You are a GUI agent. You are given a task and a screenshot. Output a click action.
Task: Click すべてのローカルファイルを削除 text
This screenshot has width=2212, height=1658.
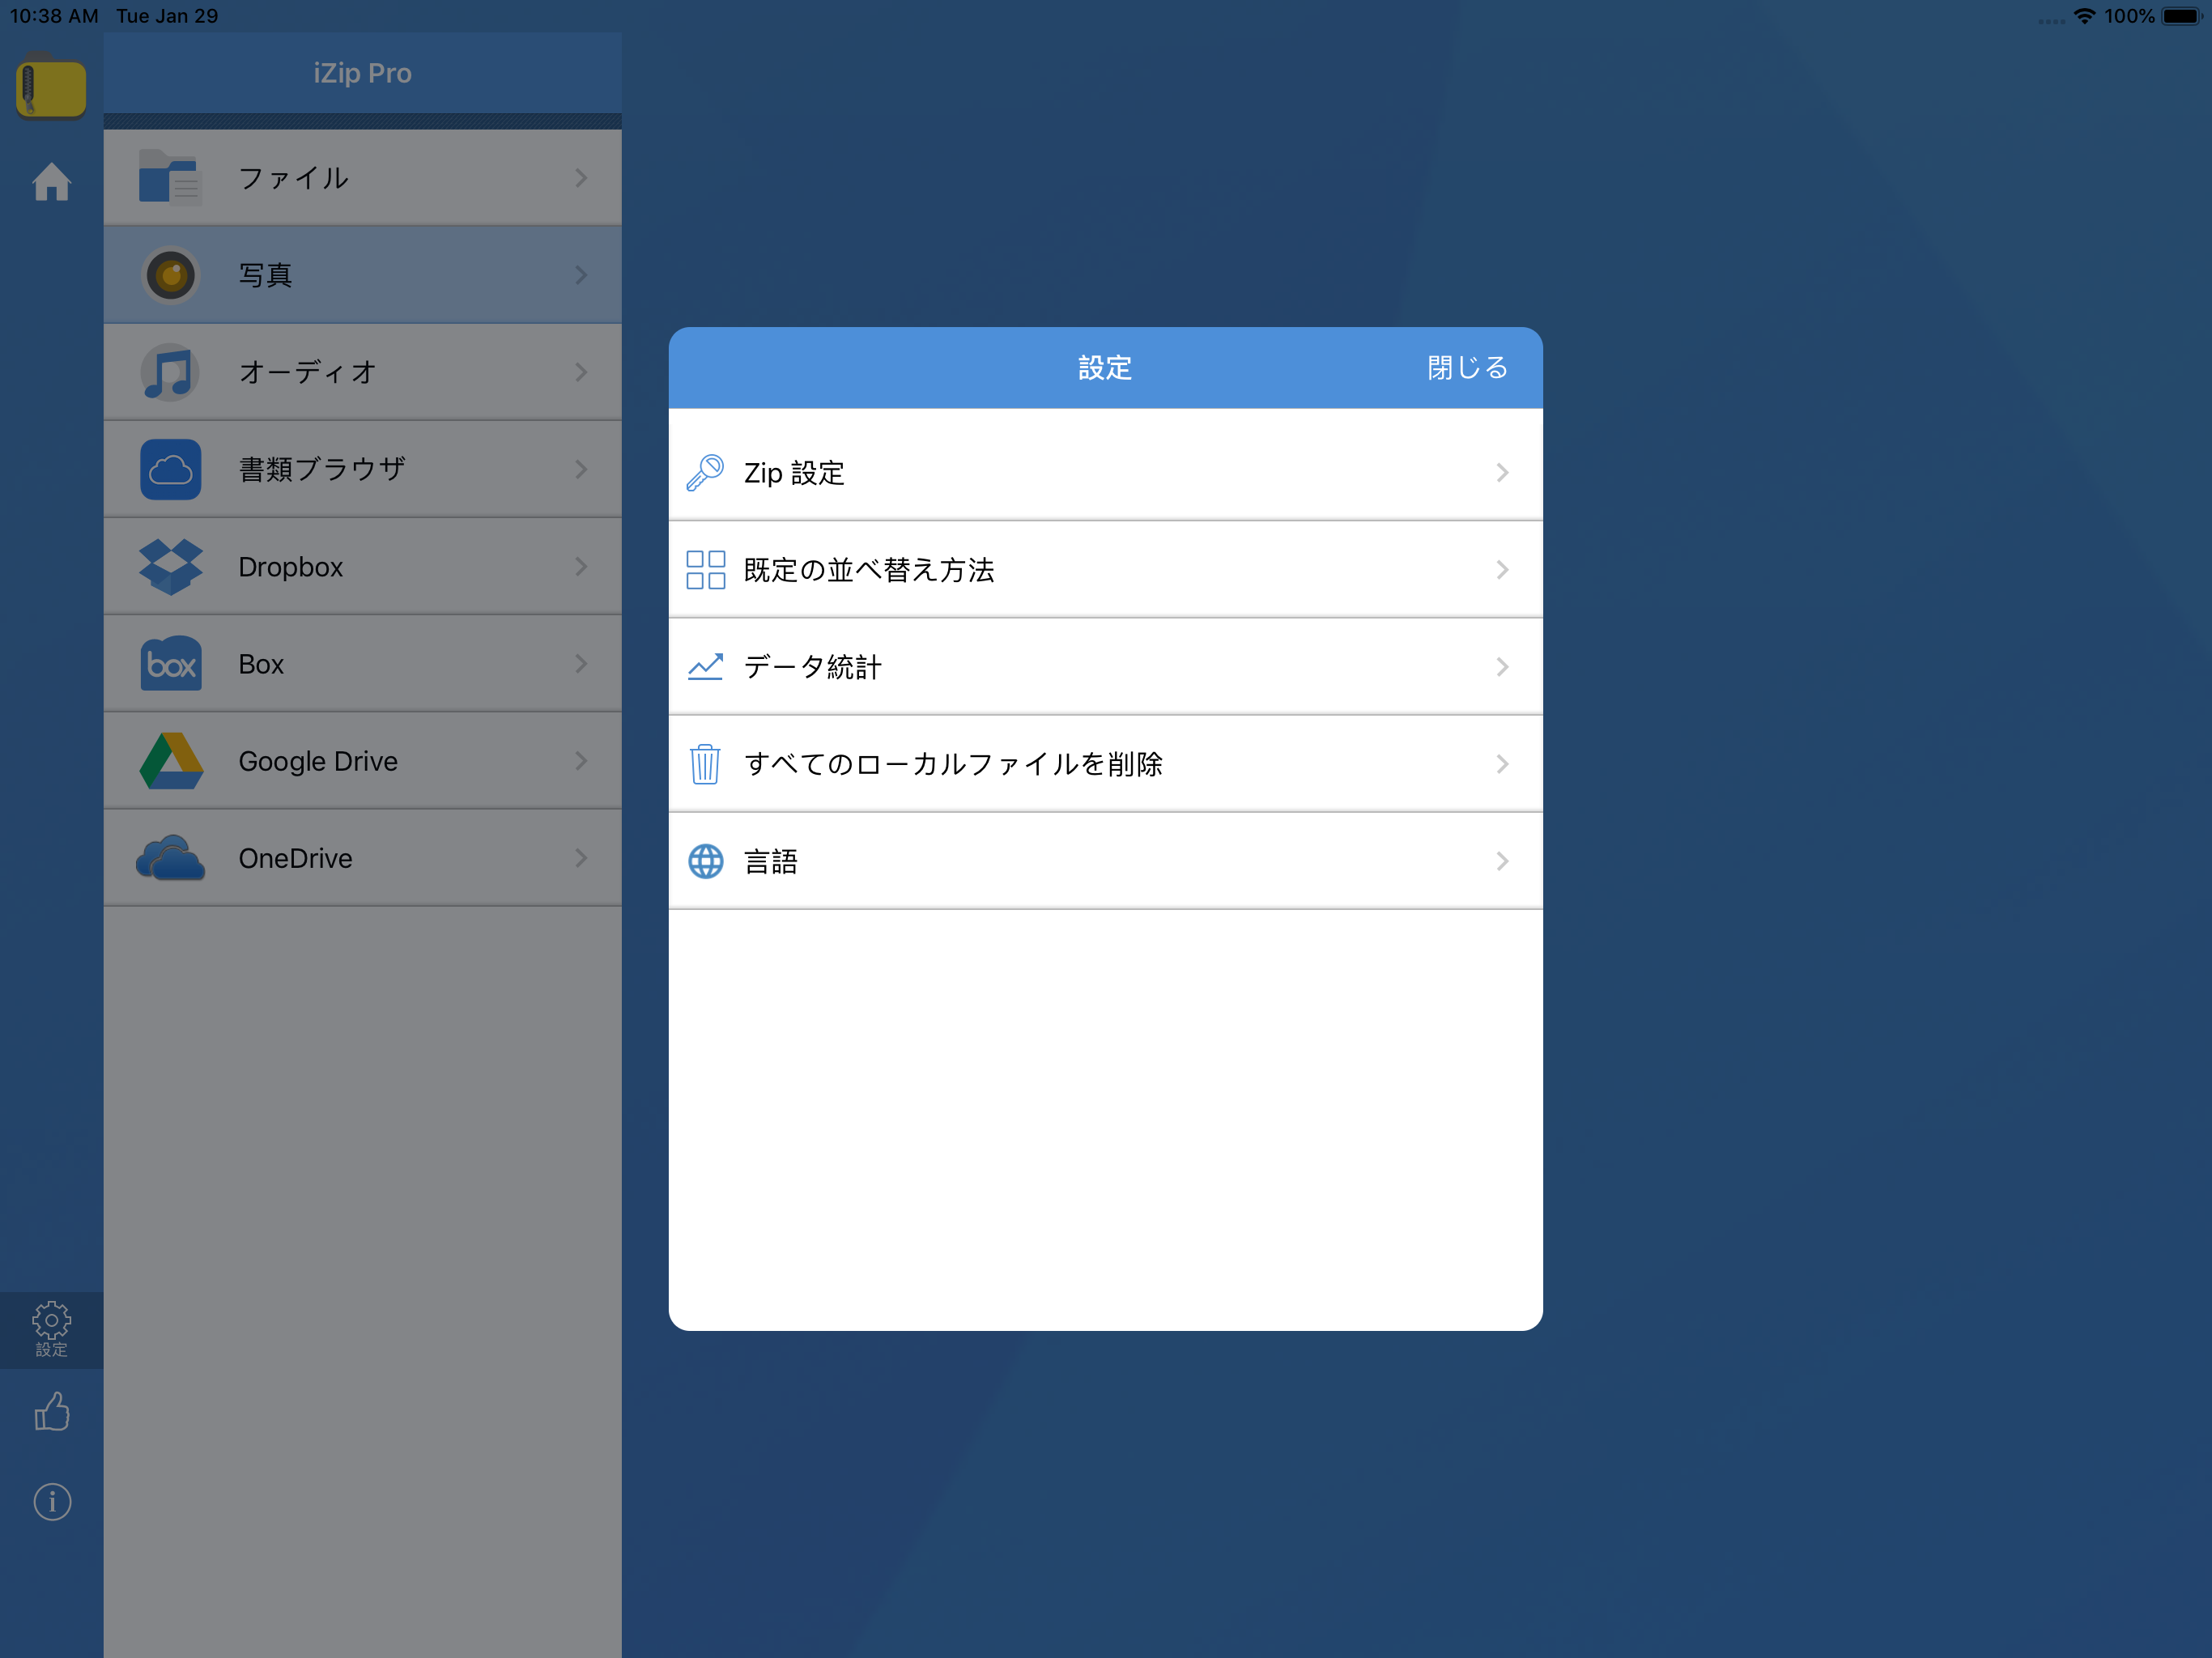953,764
